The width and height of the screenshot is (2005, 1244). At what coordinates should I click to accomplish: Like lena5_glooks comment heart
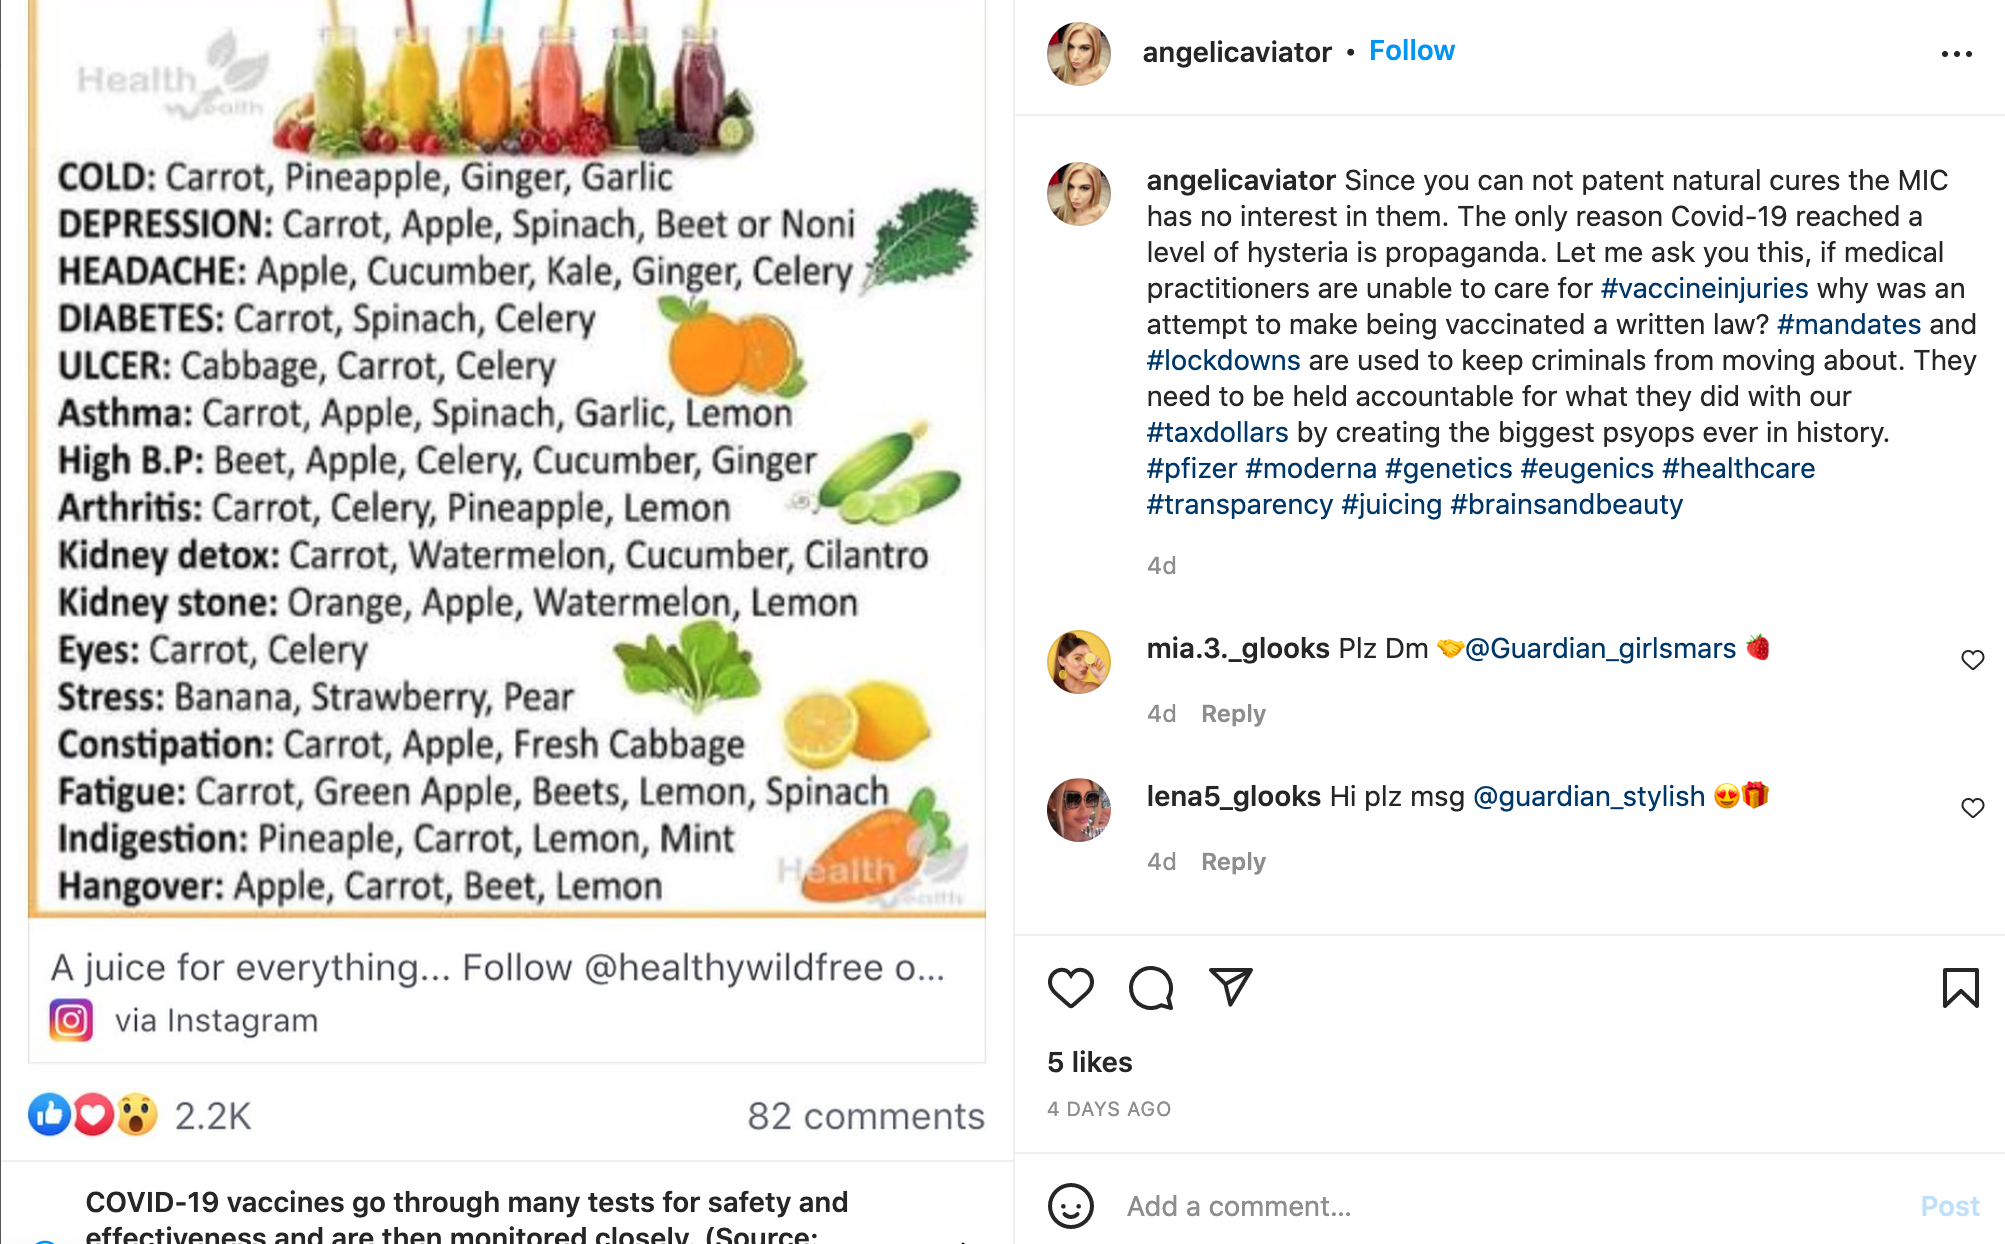1972,808
